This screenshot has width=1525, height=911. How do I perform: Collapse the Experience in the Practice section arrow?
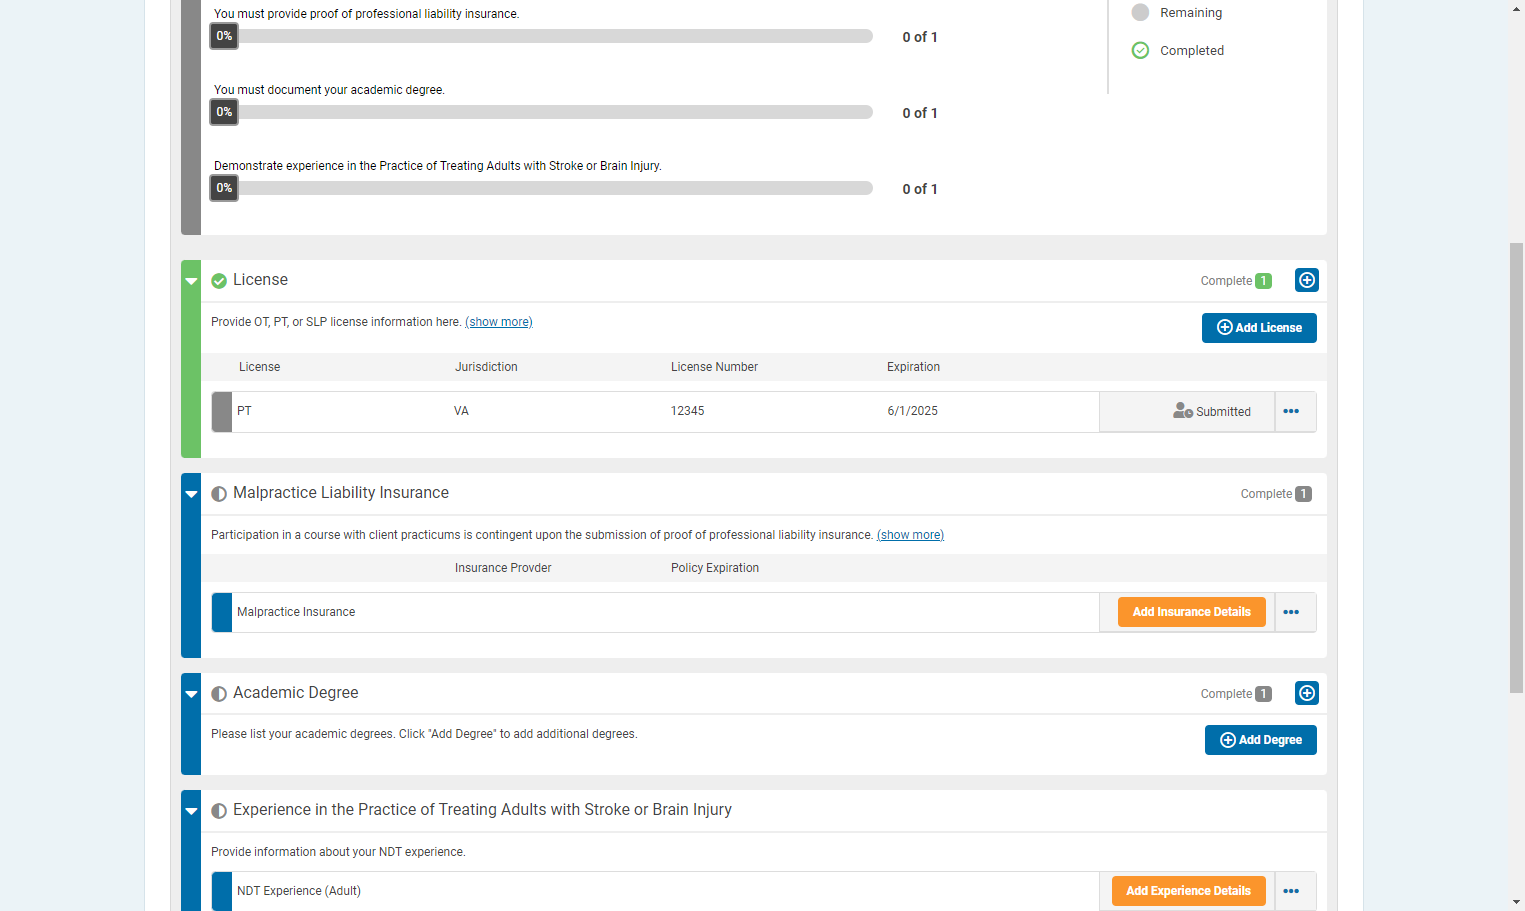pos(191,811)
